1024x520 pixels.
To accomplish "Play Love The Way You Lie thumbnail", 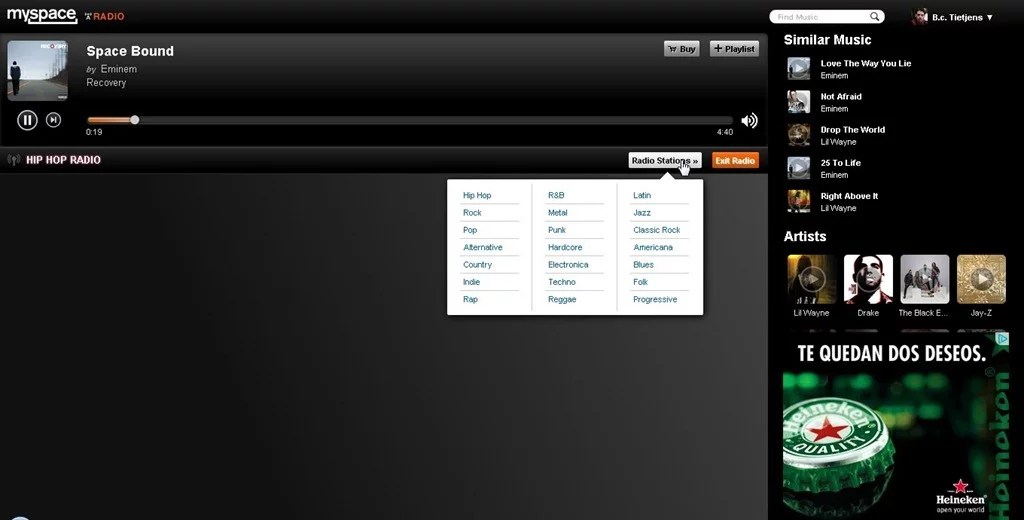I will point(798,69).
